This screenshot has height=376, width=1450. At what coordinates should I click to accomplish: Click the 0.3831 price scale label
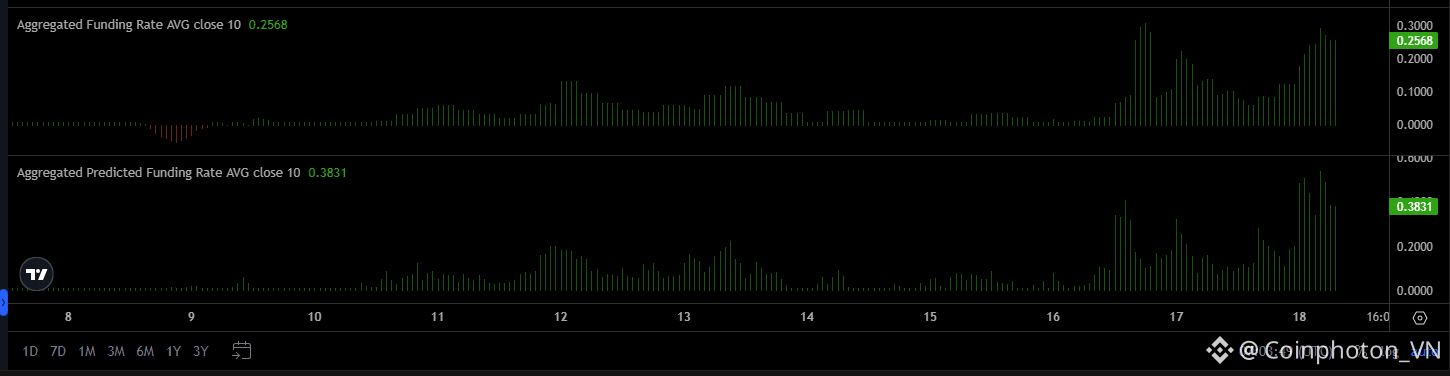pyautogui.click(x=1414, y=206)
